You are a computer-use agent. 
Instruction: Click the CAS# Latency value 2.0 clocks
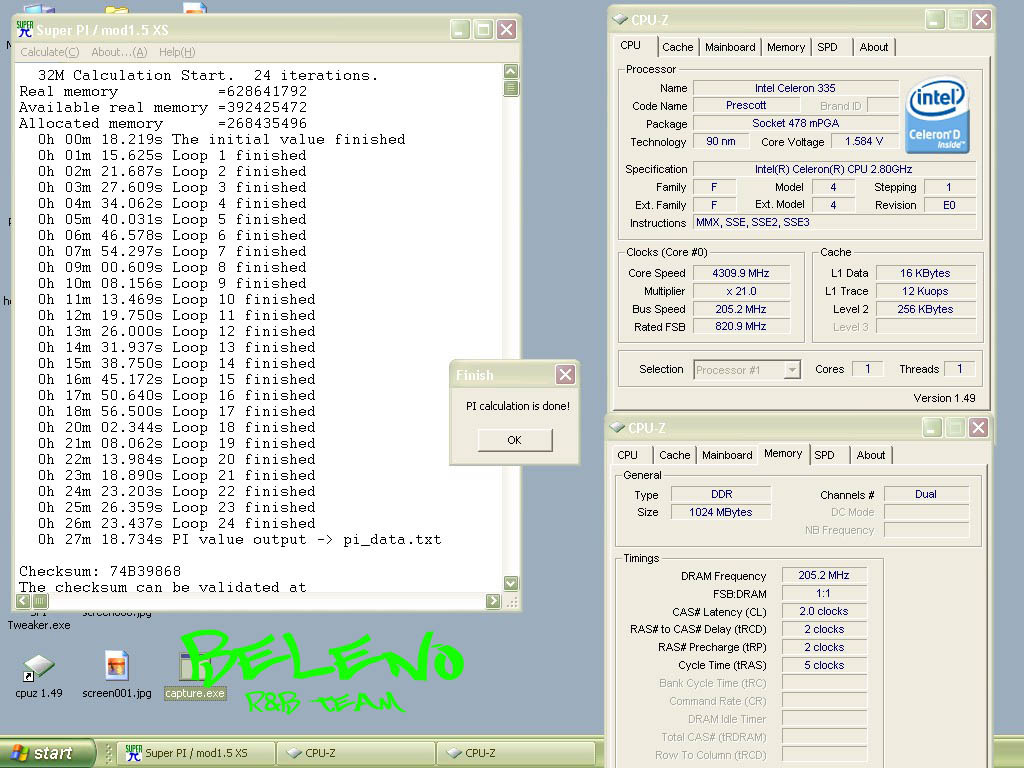[x=824, y=611]
